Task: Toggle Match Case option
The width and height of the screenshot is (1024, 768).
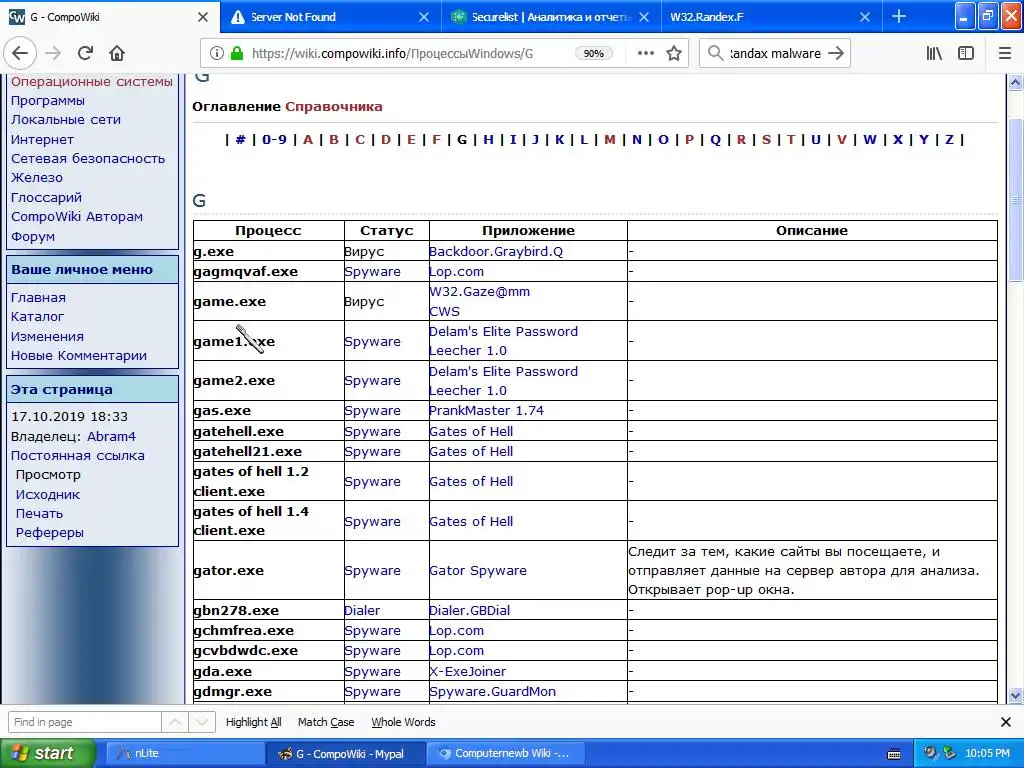Action: 326,722
